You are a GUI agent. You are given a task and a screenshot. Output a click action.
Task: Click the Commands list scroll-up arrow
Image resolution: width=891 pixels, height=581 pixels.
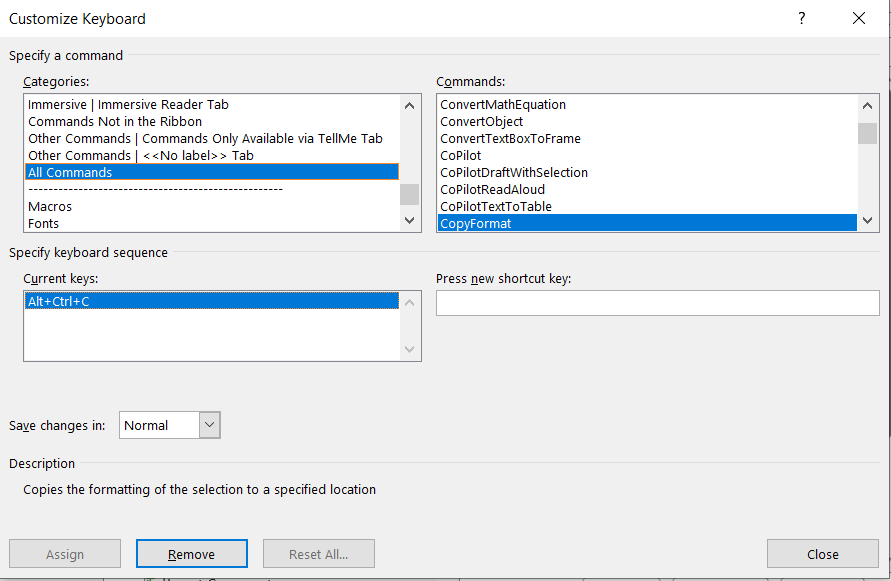click(x=869, y=104)
